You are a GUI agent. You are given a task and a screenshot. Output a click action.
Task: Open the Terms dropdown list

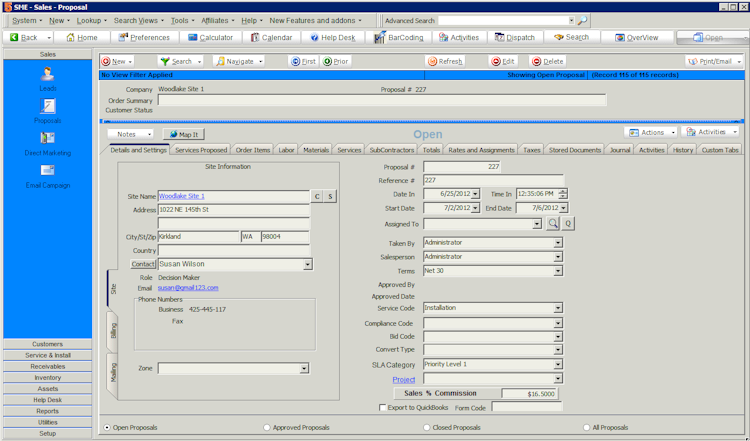coord(558,270)
